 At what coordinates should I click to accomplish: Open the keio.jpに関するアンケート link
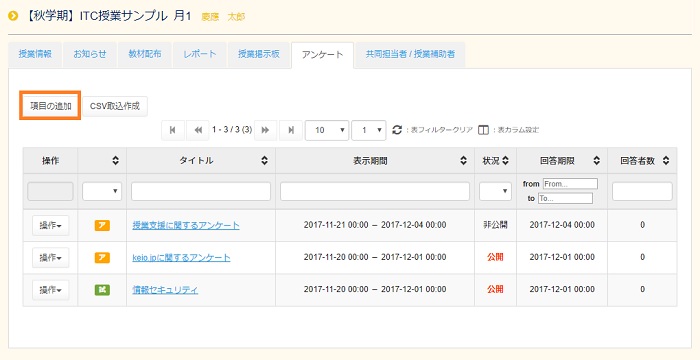[x=181, y=258]
